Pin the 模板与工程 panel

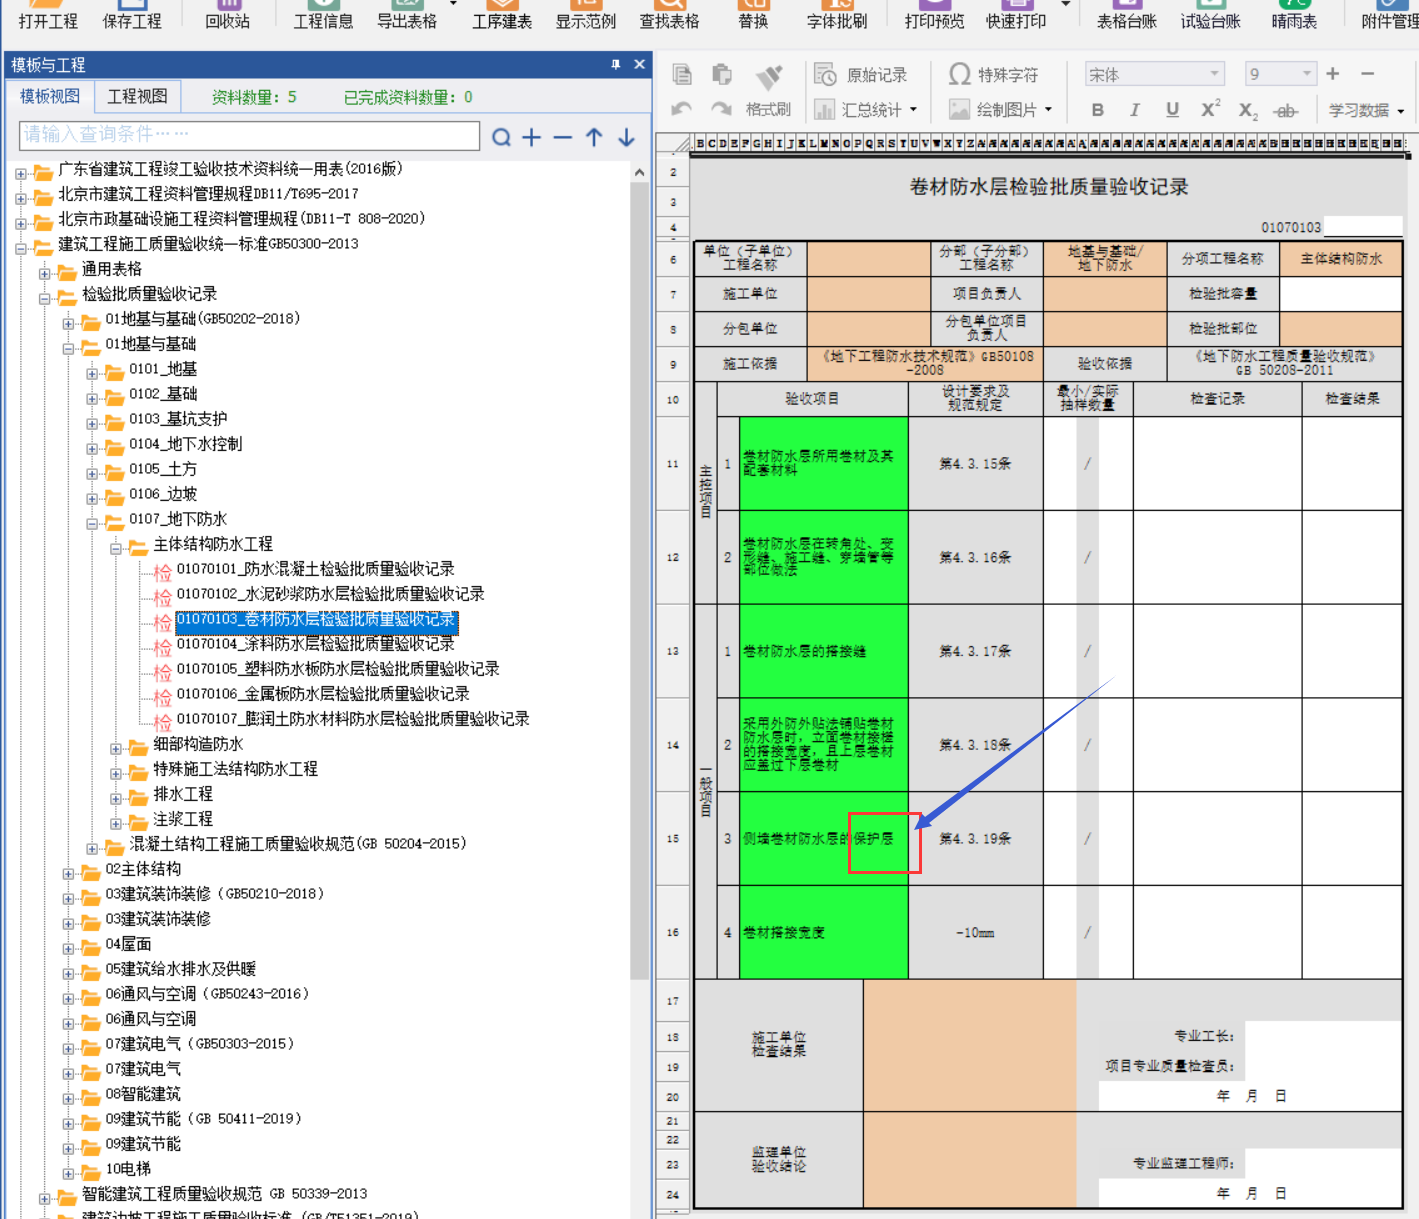(x=615, y=64)
